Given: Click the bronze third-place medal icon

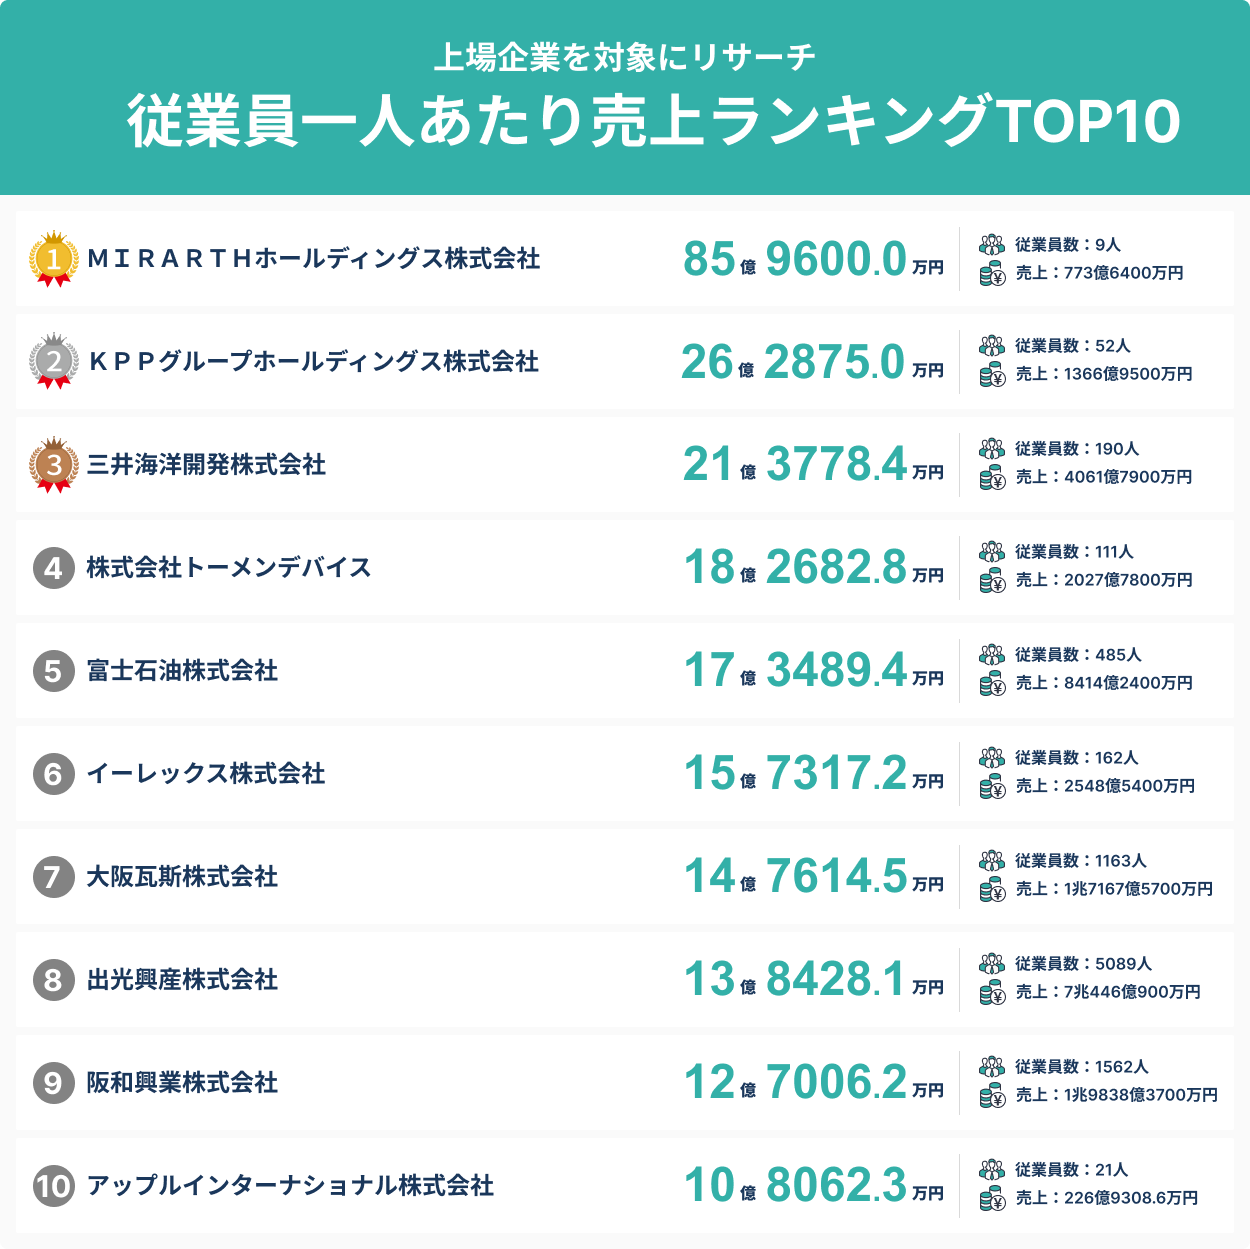Looking at the screenshot, I should coord(54,465).
